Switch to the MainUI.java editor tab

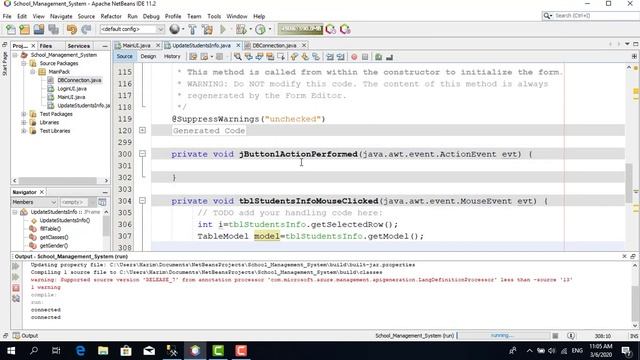coord(136,45)
